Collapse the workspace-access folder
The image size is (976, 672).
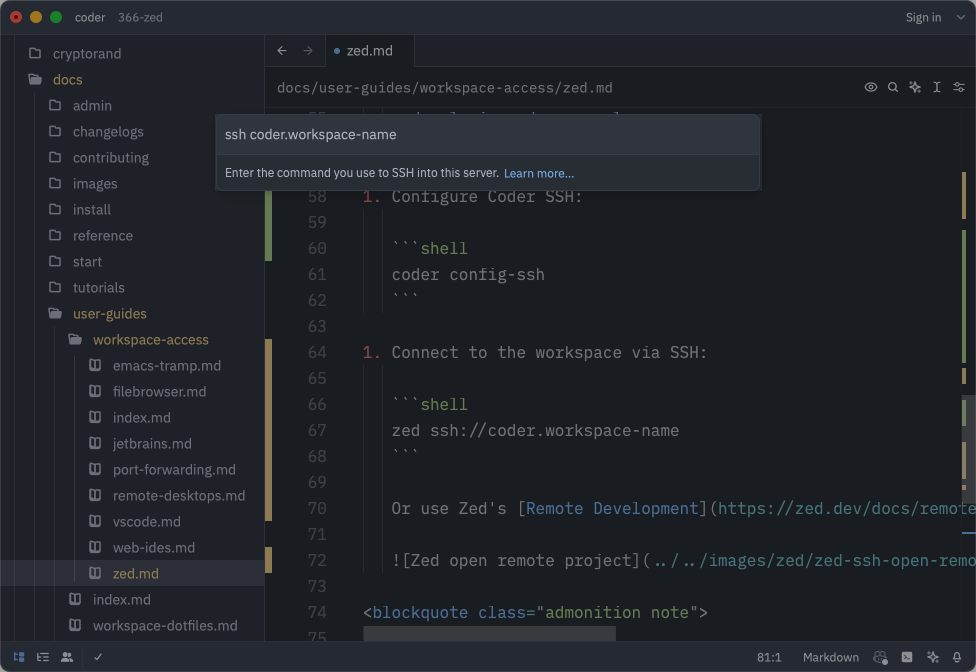click(150, 339)
